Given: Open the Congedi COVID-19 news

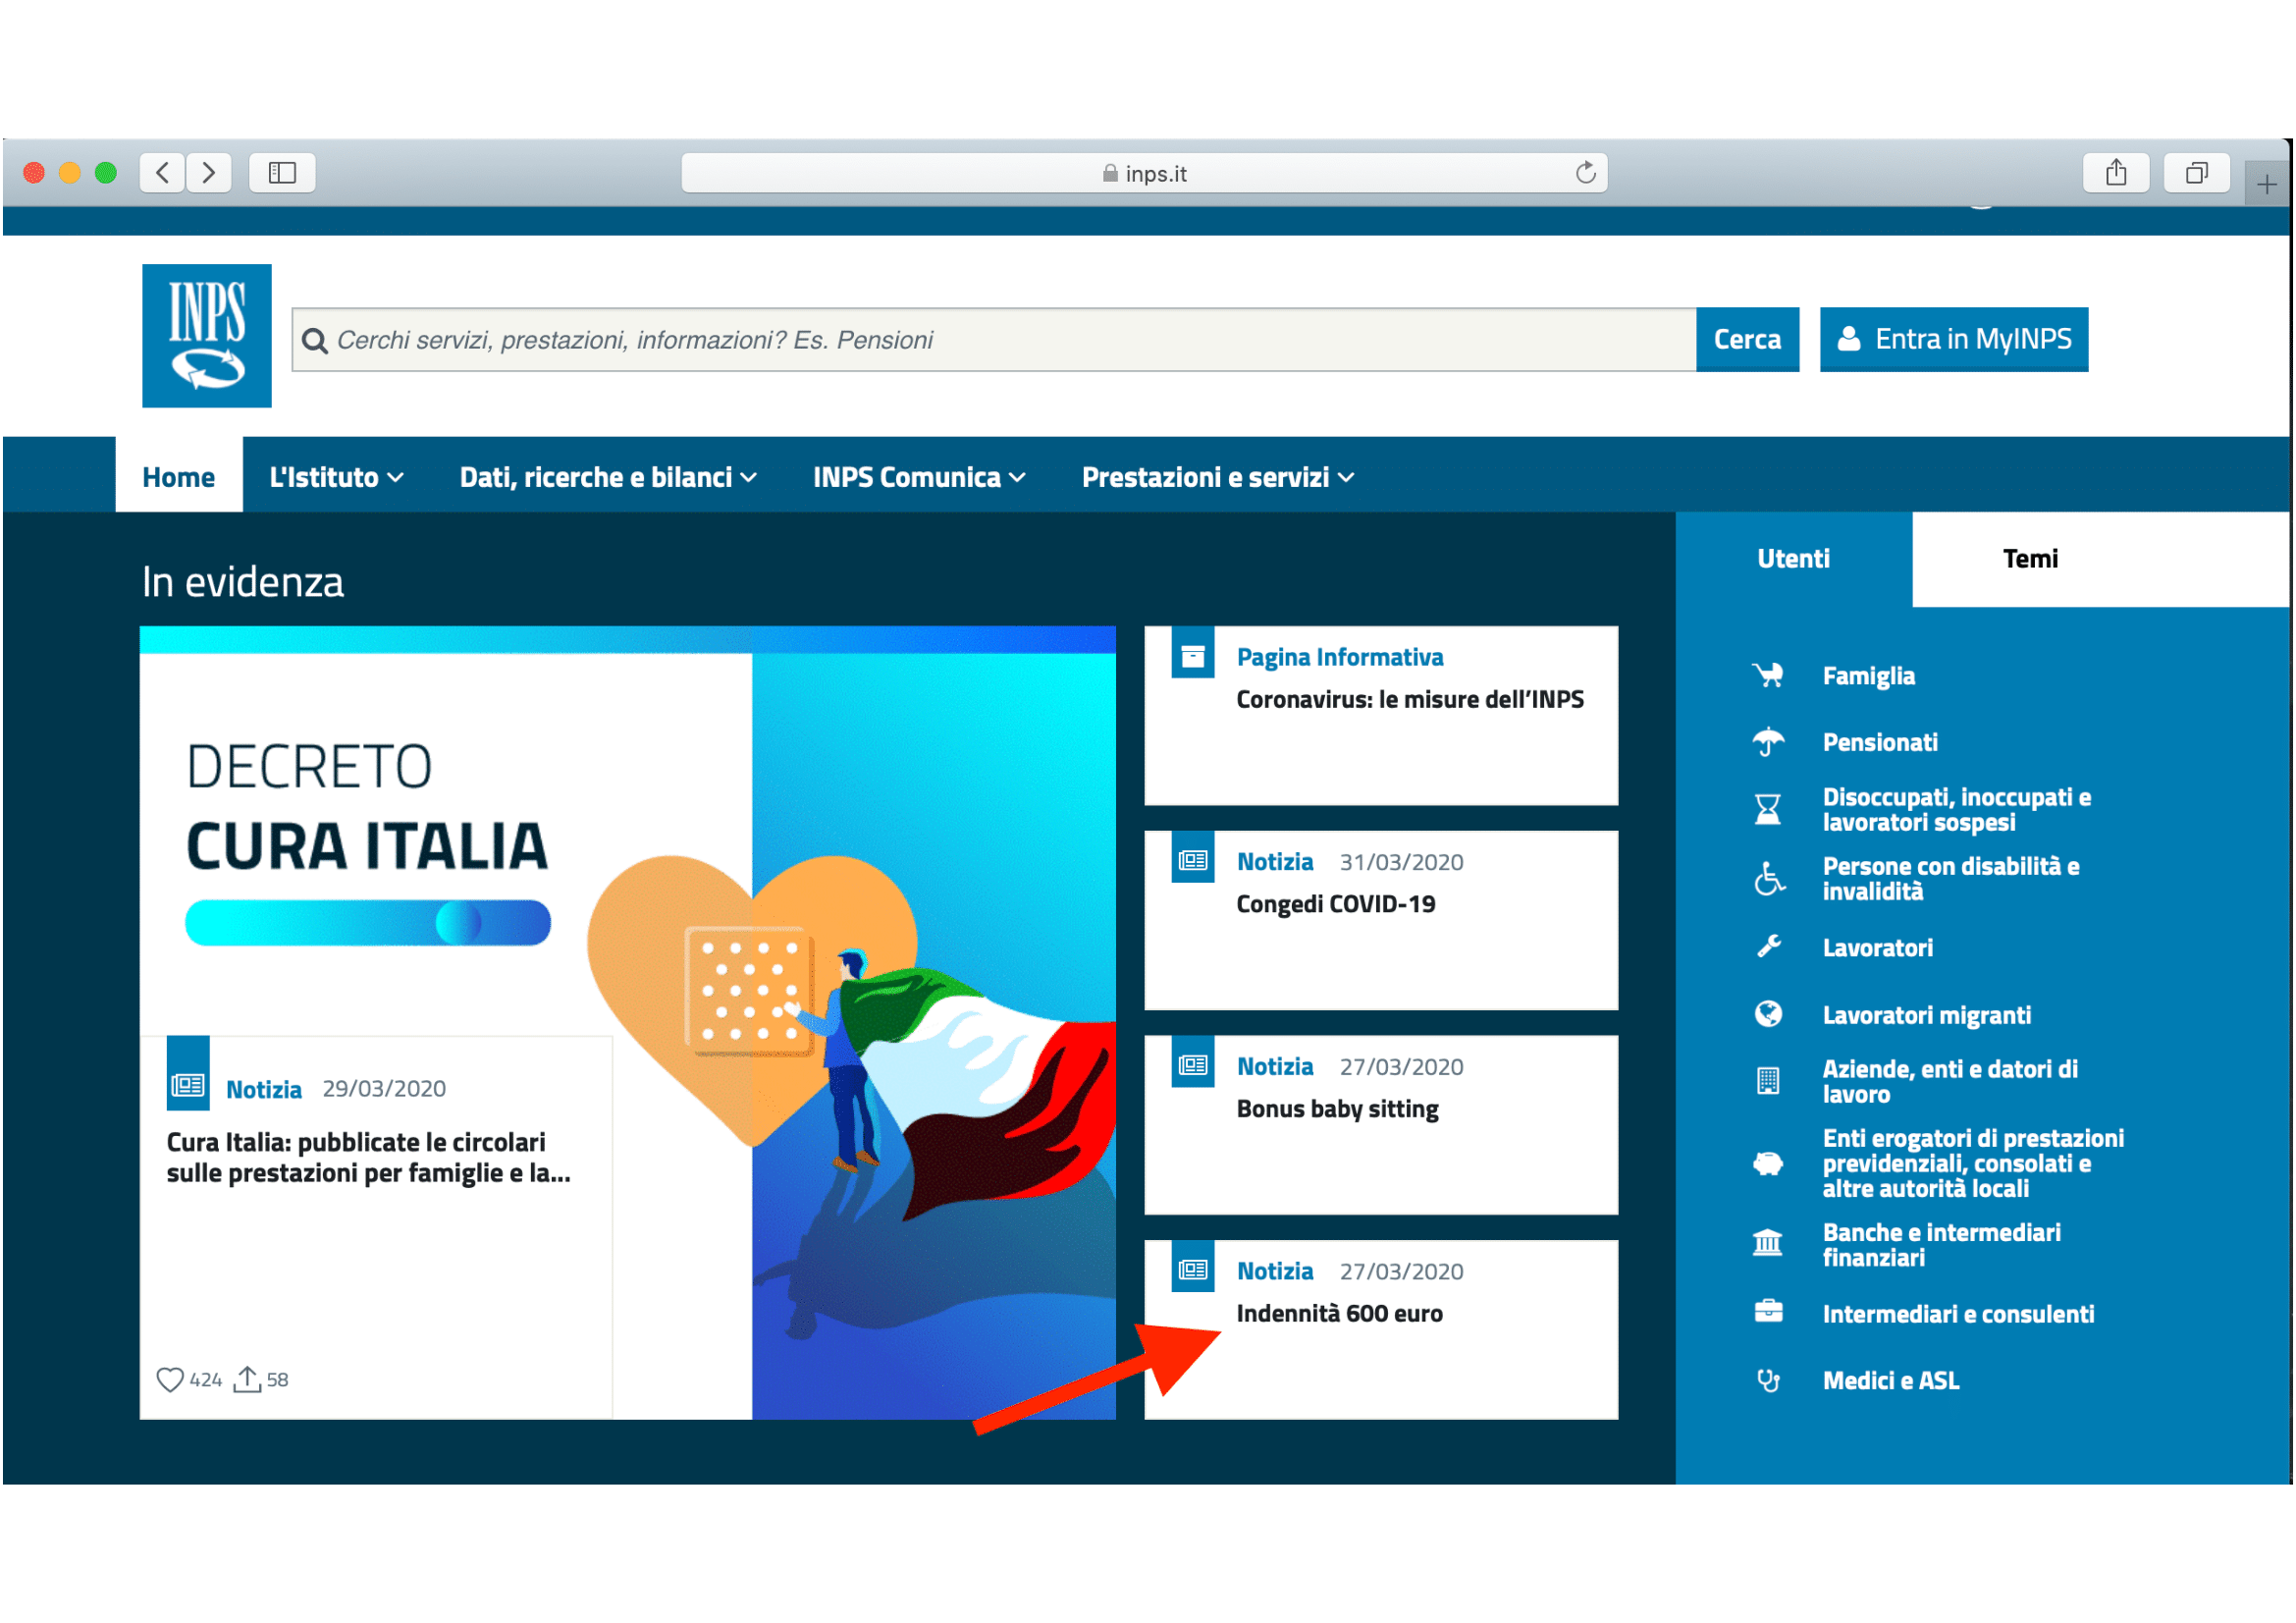Looking at the screenshot, I should [1336, 905].
